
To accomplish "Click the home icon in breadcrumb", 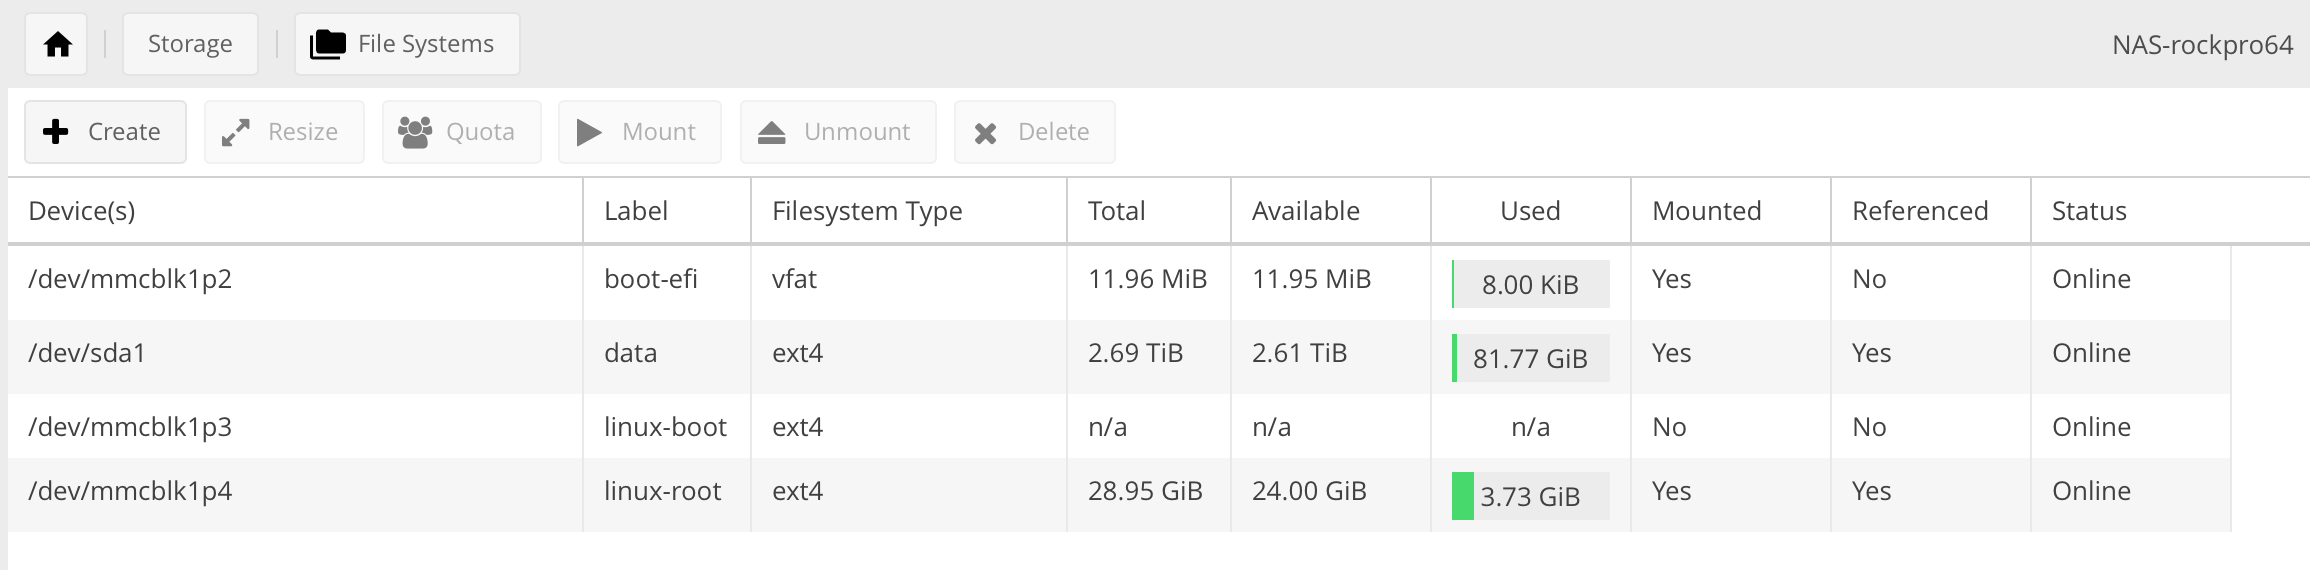I will click(57, 45).
